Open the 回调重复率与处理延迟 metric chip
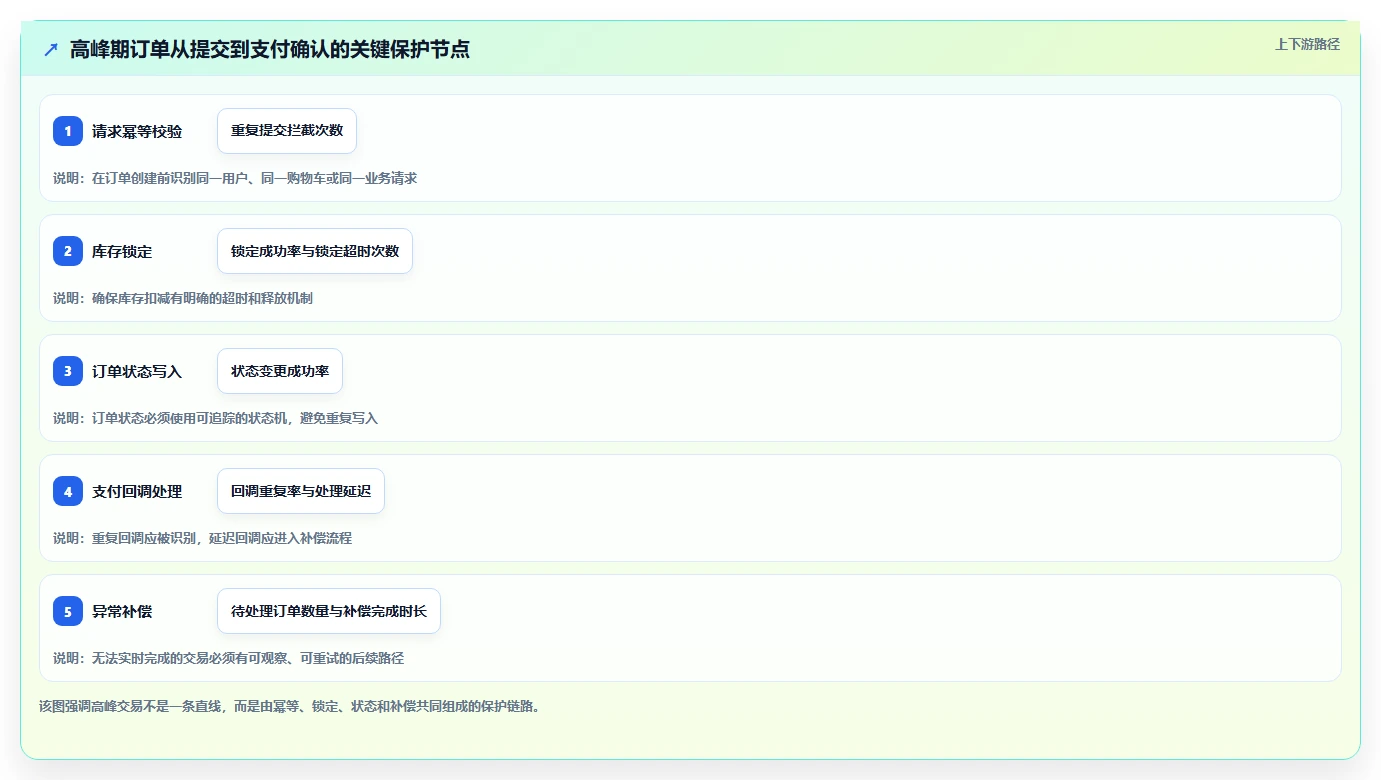Viewport: 1381px width, 780px height. pyautogui.click(x=301, y=491)
